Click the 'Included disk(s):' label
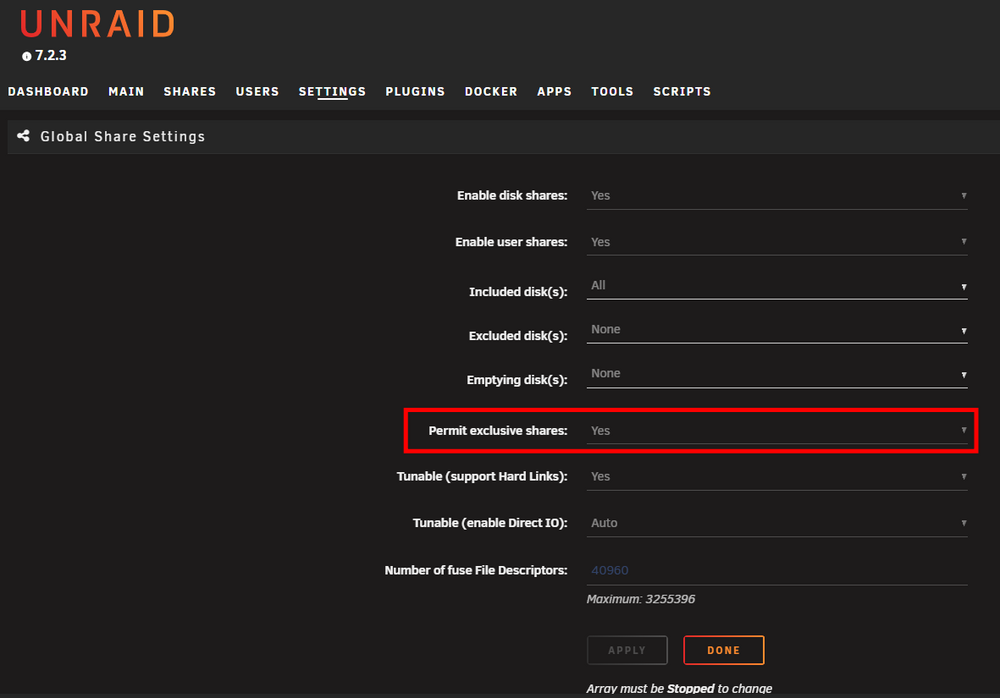Screen dimensions: 1000x698 click(x=518, y=292)
